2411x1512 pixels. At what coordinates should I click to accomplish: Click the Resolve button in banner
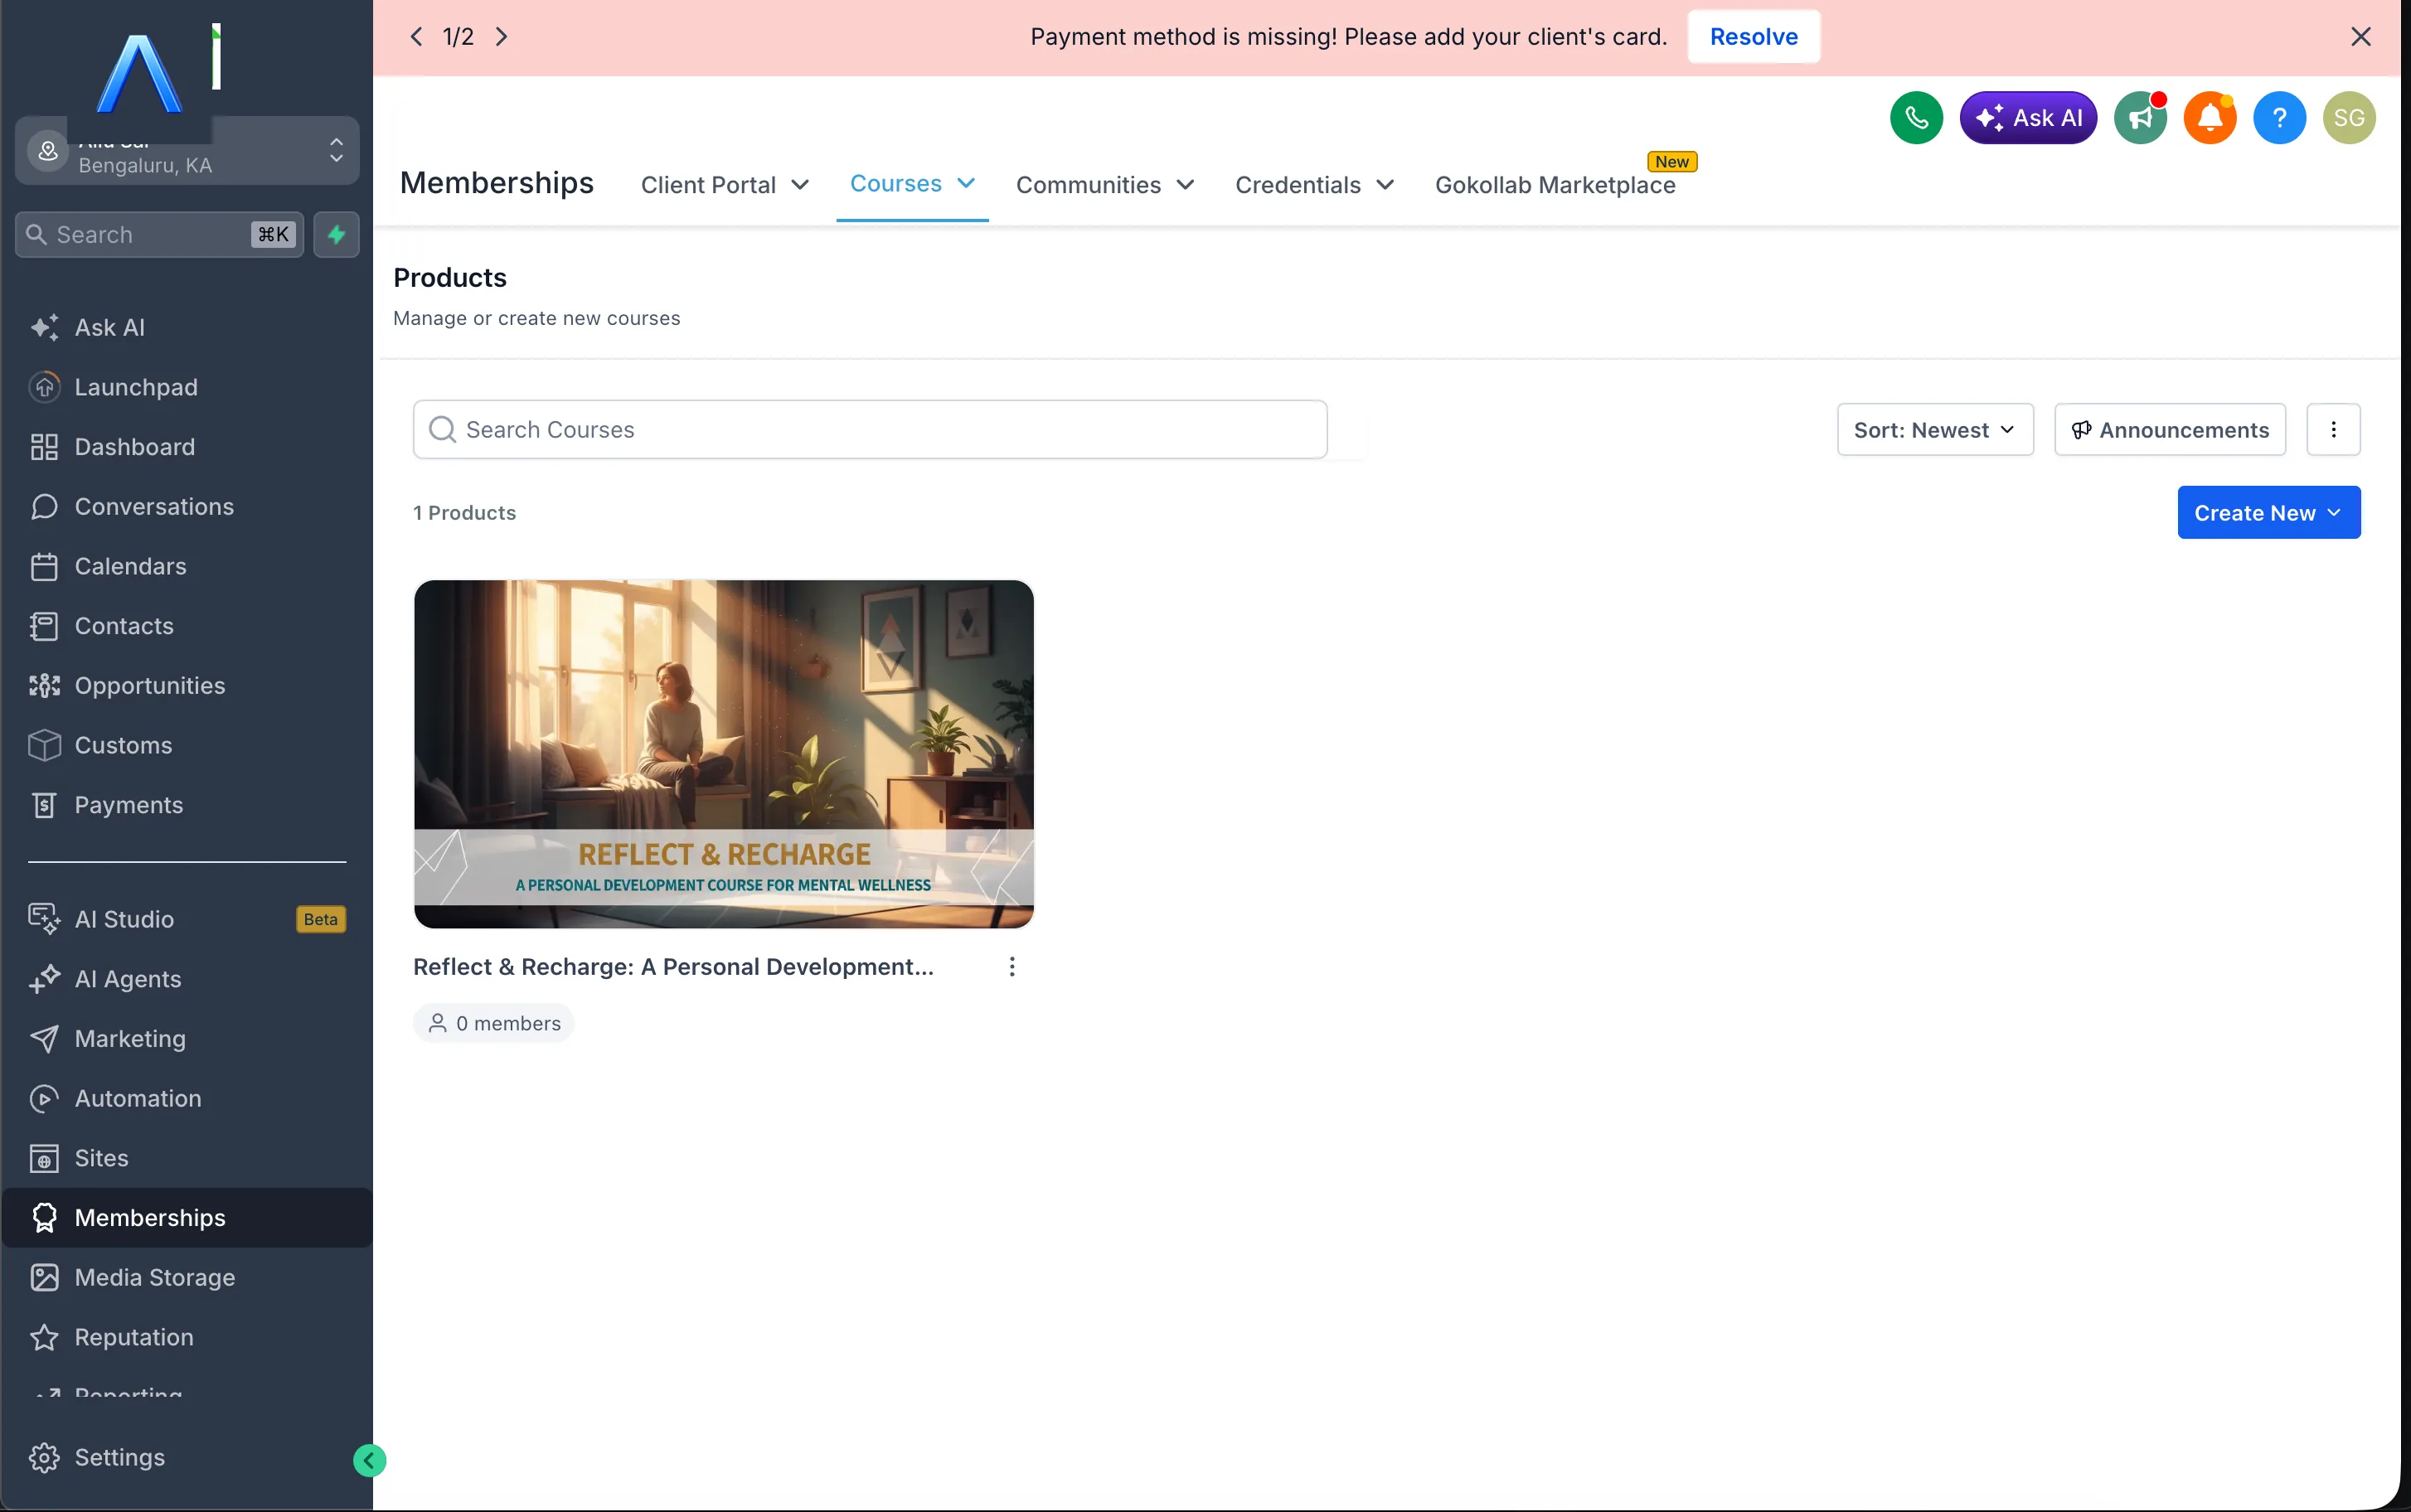click(1753, 37)
